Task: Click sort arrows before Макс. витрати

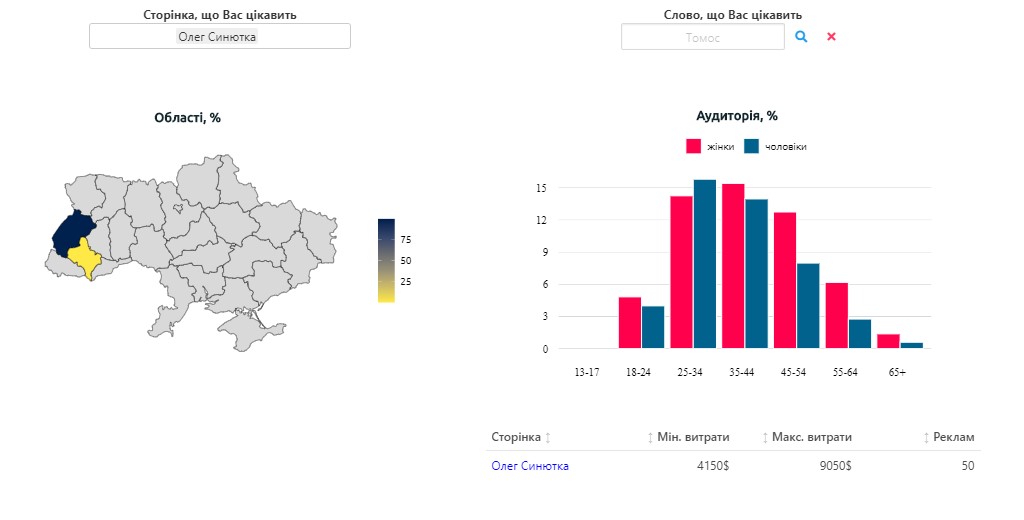Action: click(765, 438)
